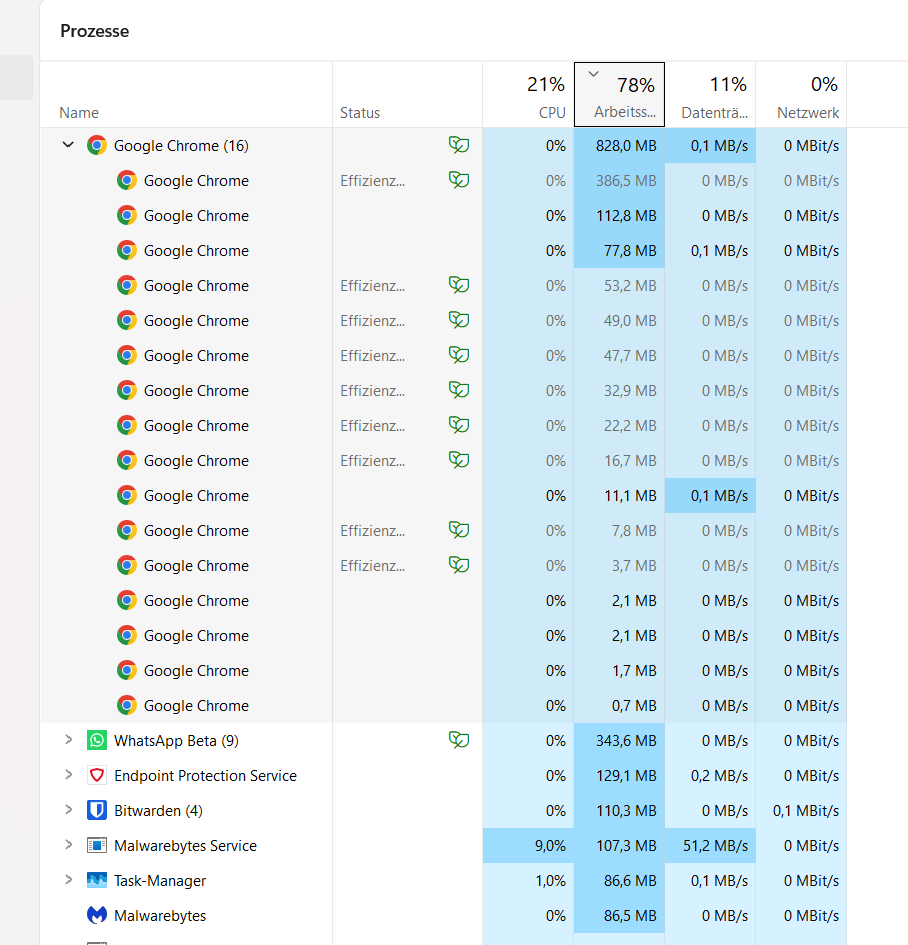Click efficiency leaf icon on 47,7 MB Chrome row
Screen dimensions: 908x945
coord(459,354)
